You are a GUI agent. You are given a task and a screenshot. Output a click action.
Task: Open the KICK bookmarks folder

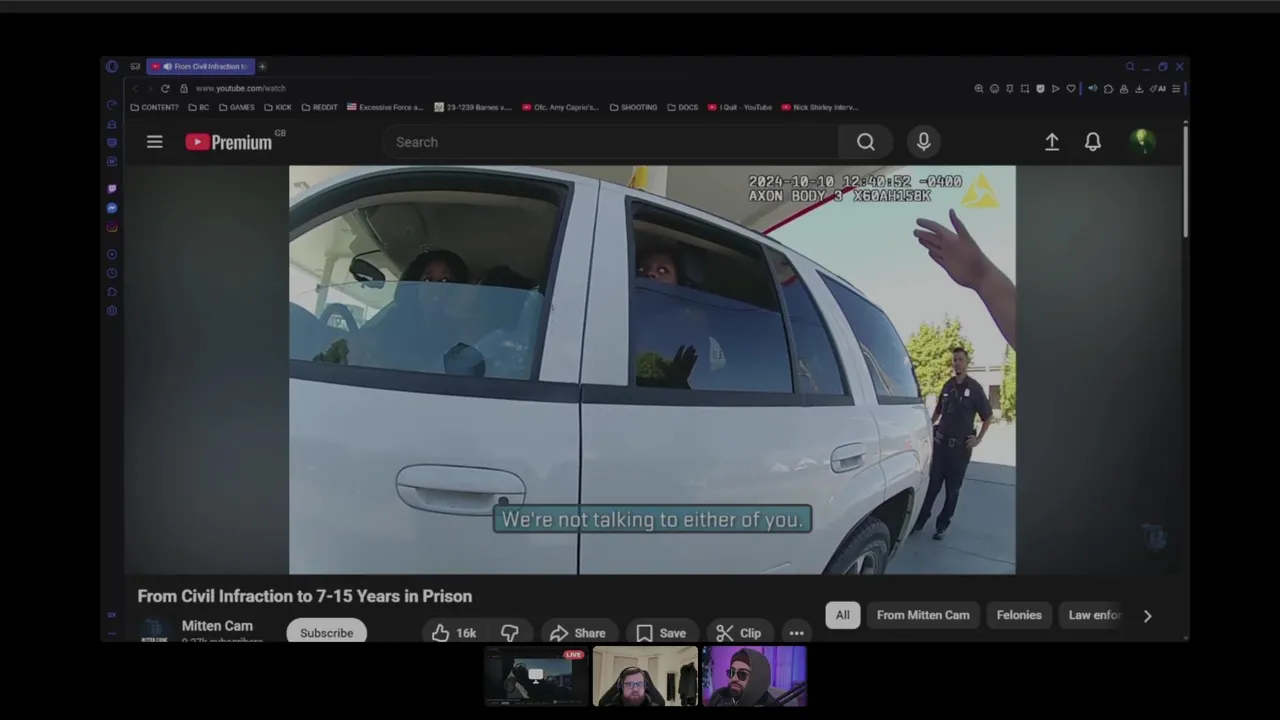tap(278, 107)
